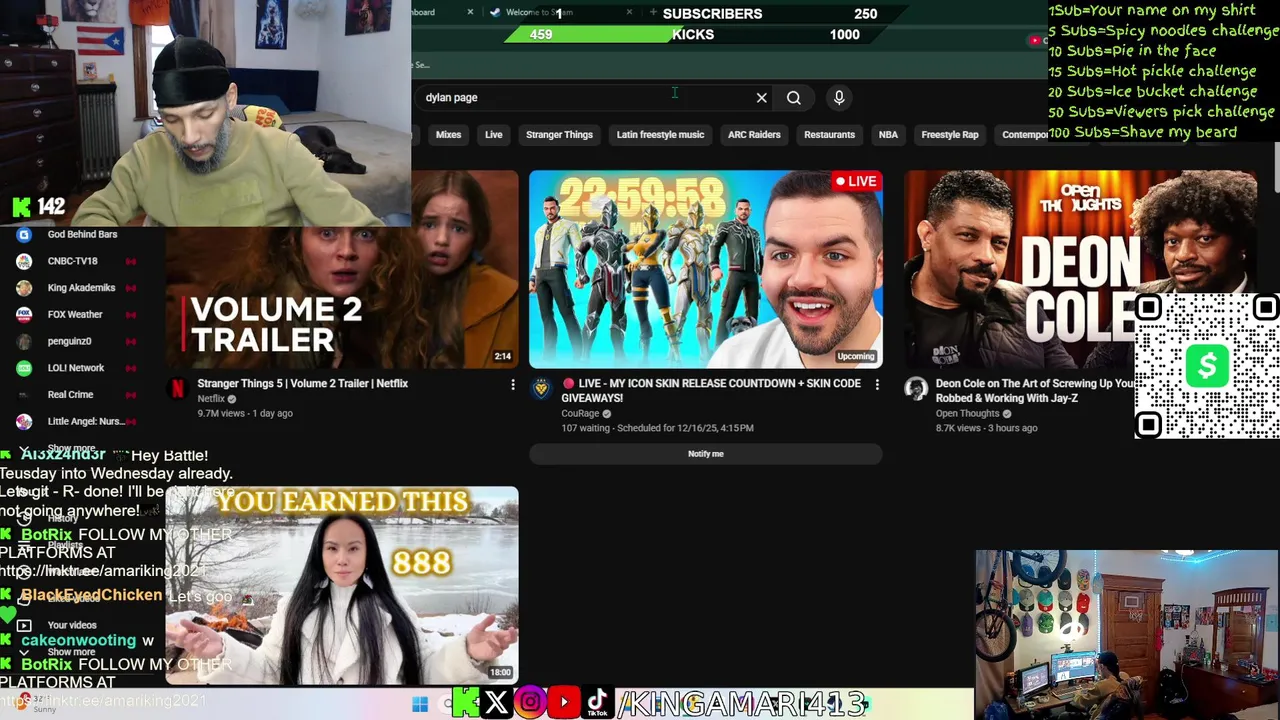1280x720 pixels.
Task: Filter results by Live chip
Action: (x=494, y=135)
